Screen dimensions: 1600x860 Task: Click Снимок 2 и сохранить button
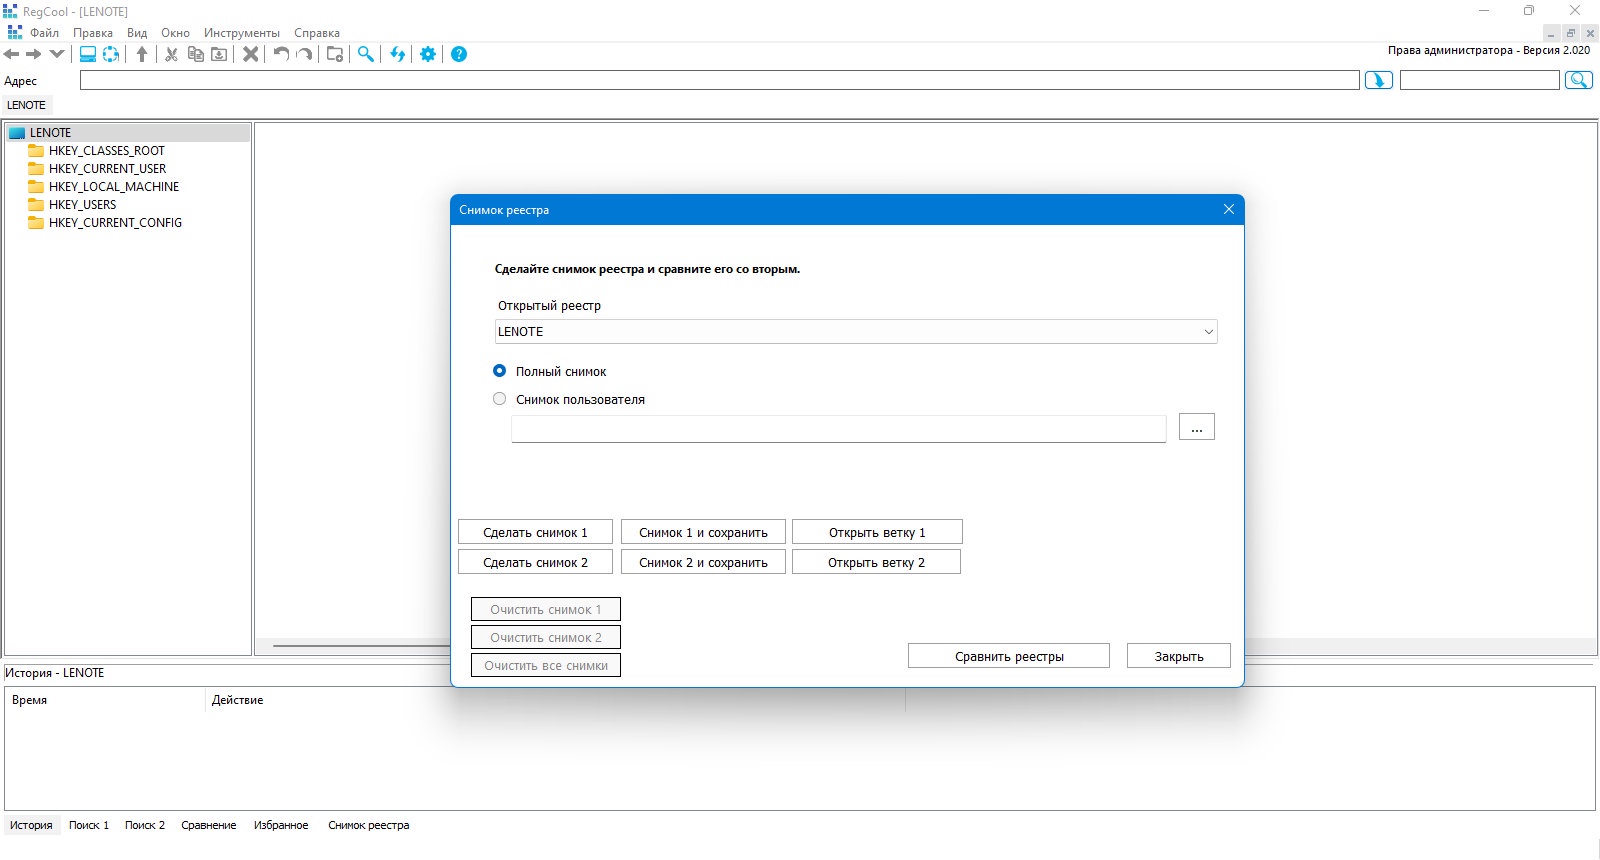pos(703,562)
